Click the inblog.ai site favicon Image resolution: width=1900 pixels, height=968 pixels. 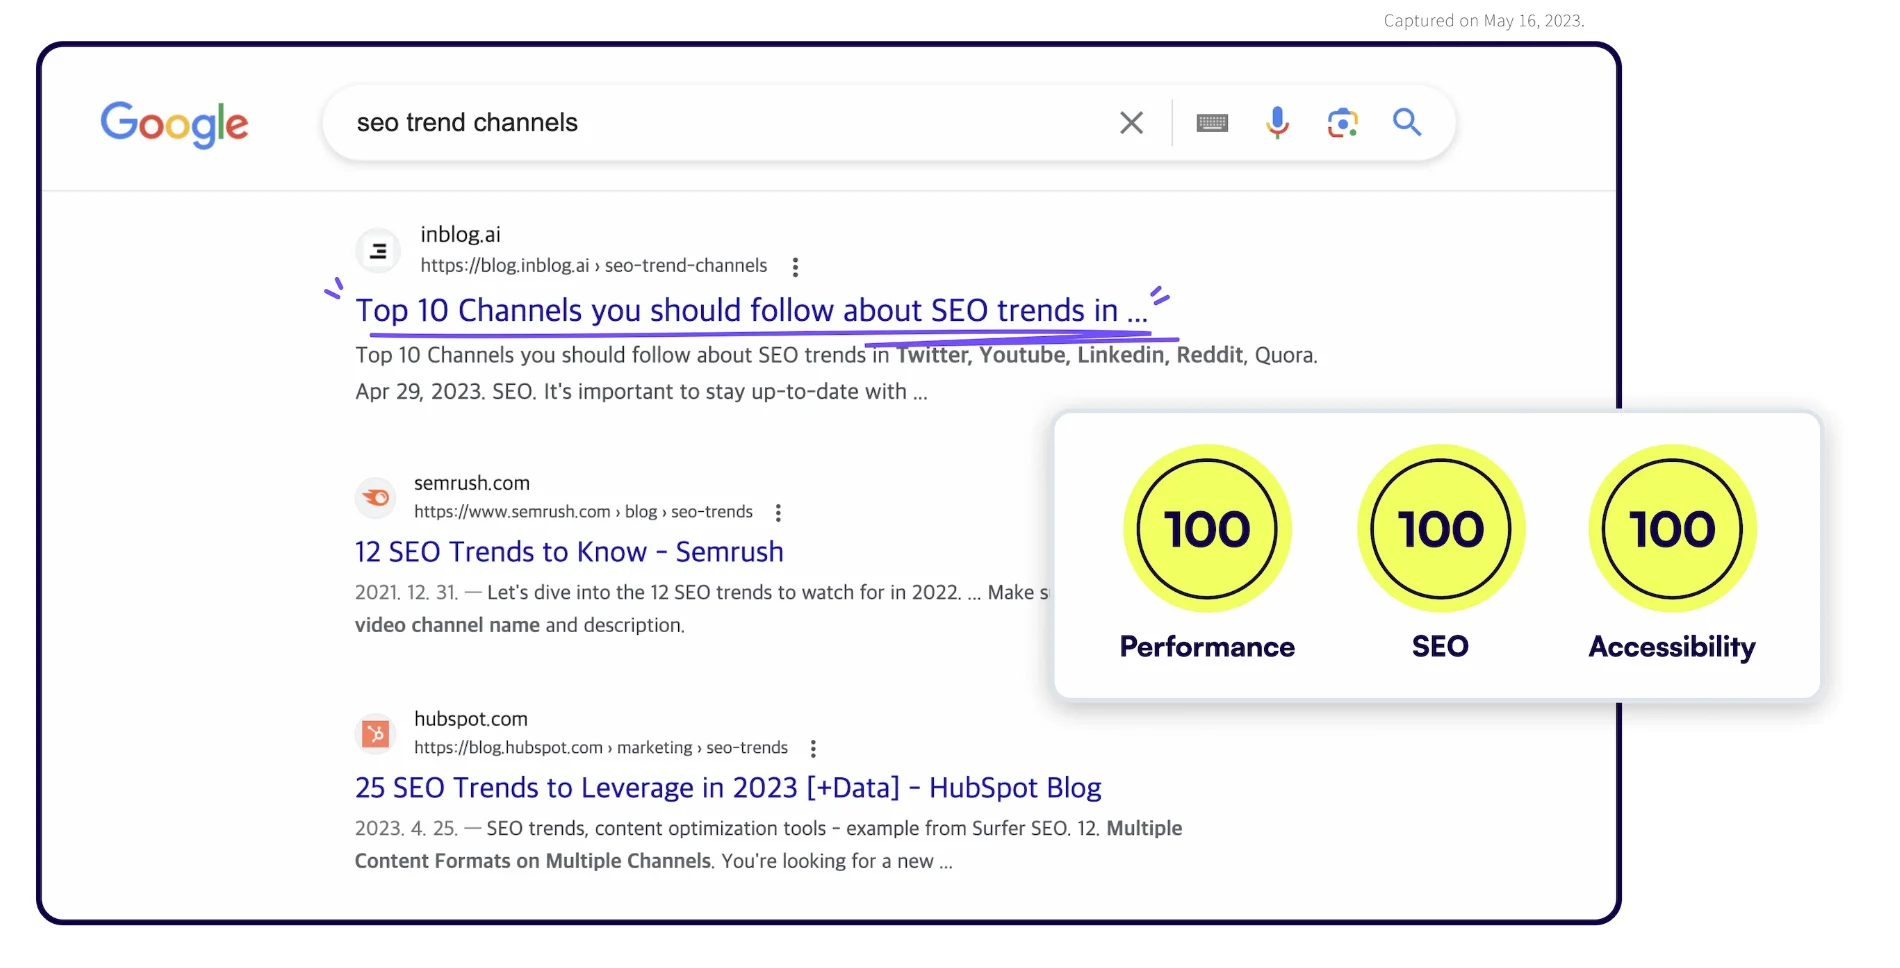click(378, 250)
